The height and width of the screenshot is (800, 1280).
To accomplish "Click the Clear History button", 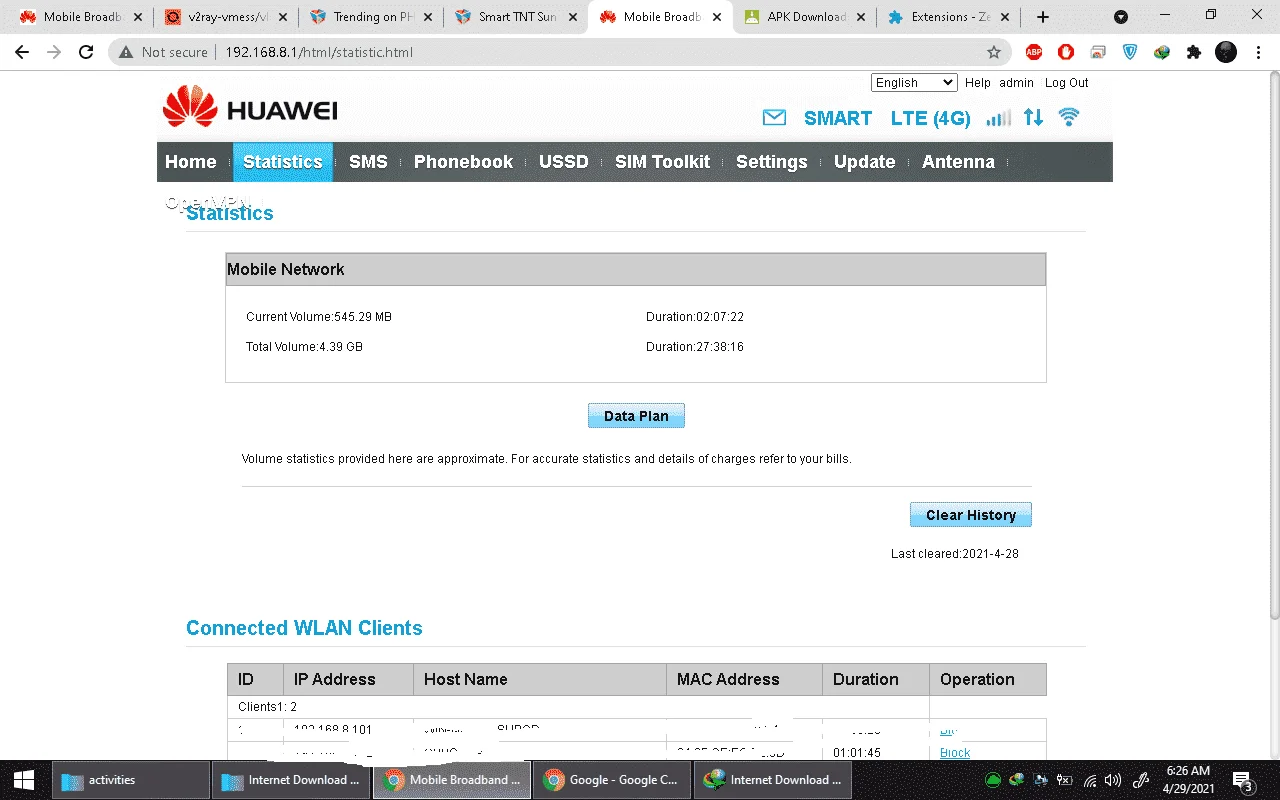I will [x=970, y=515].
